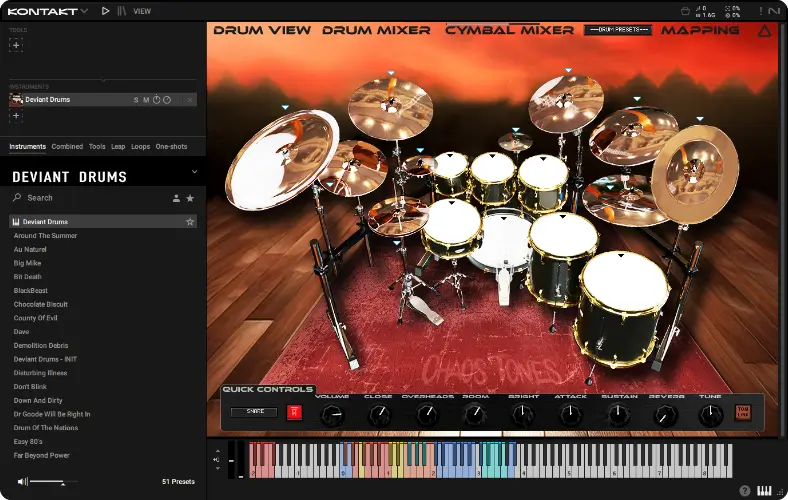Mute the Deviant Drums instrument
Viewport: 788px width, 500px height.
pyautogui.click(x=146, y=100)
